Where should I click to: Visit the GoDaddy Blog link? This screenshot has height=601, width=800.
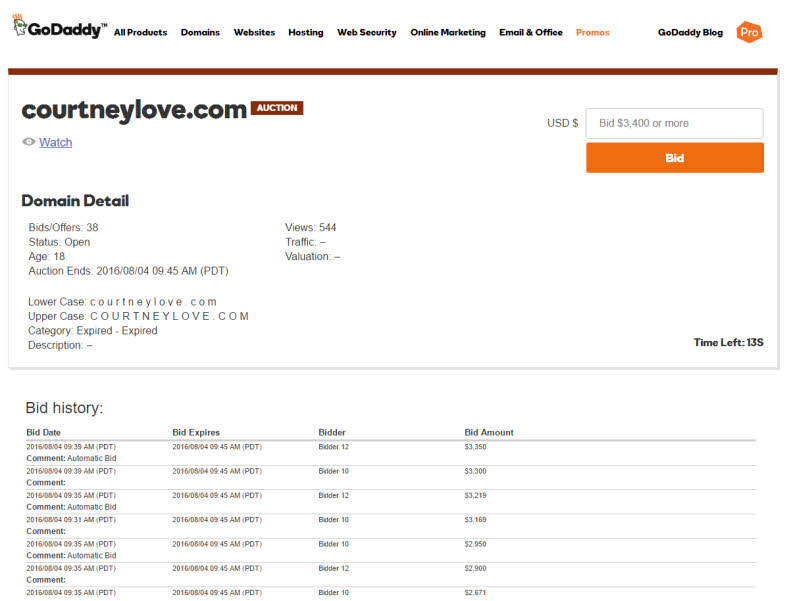(690, 32)
